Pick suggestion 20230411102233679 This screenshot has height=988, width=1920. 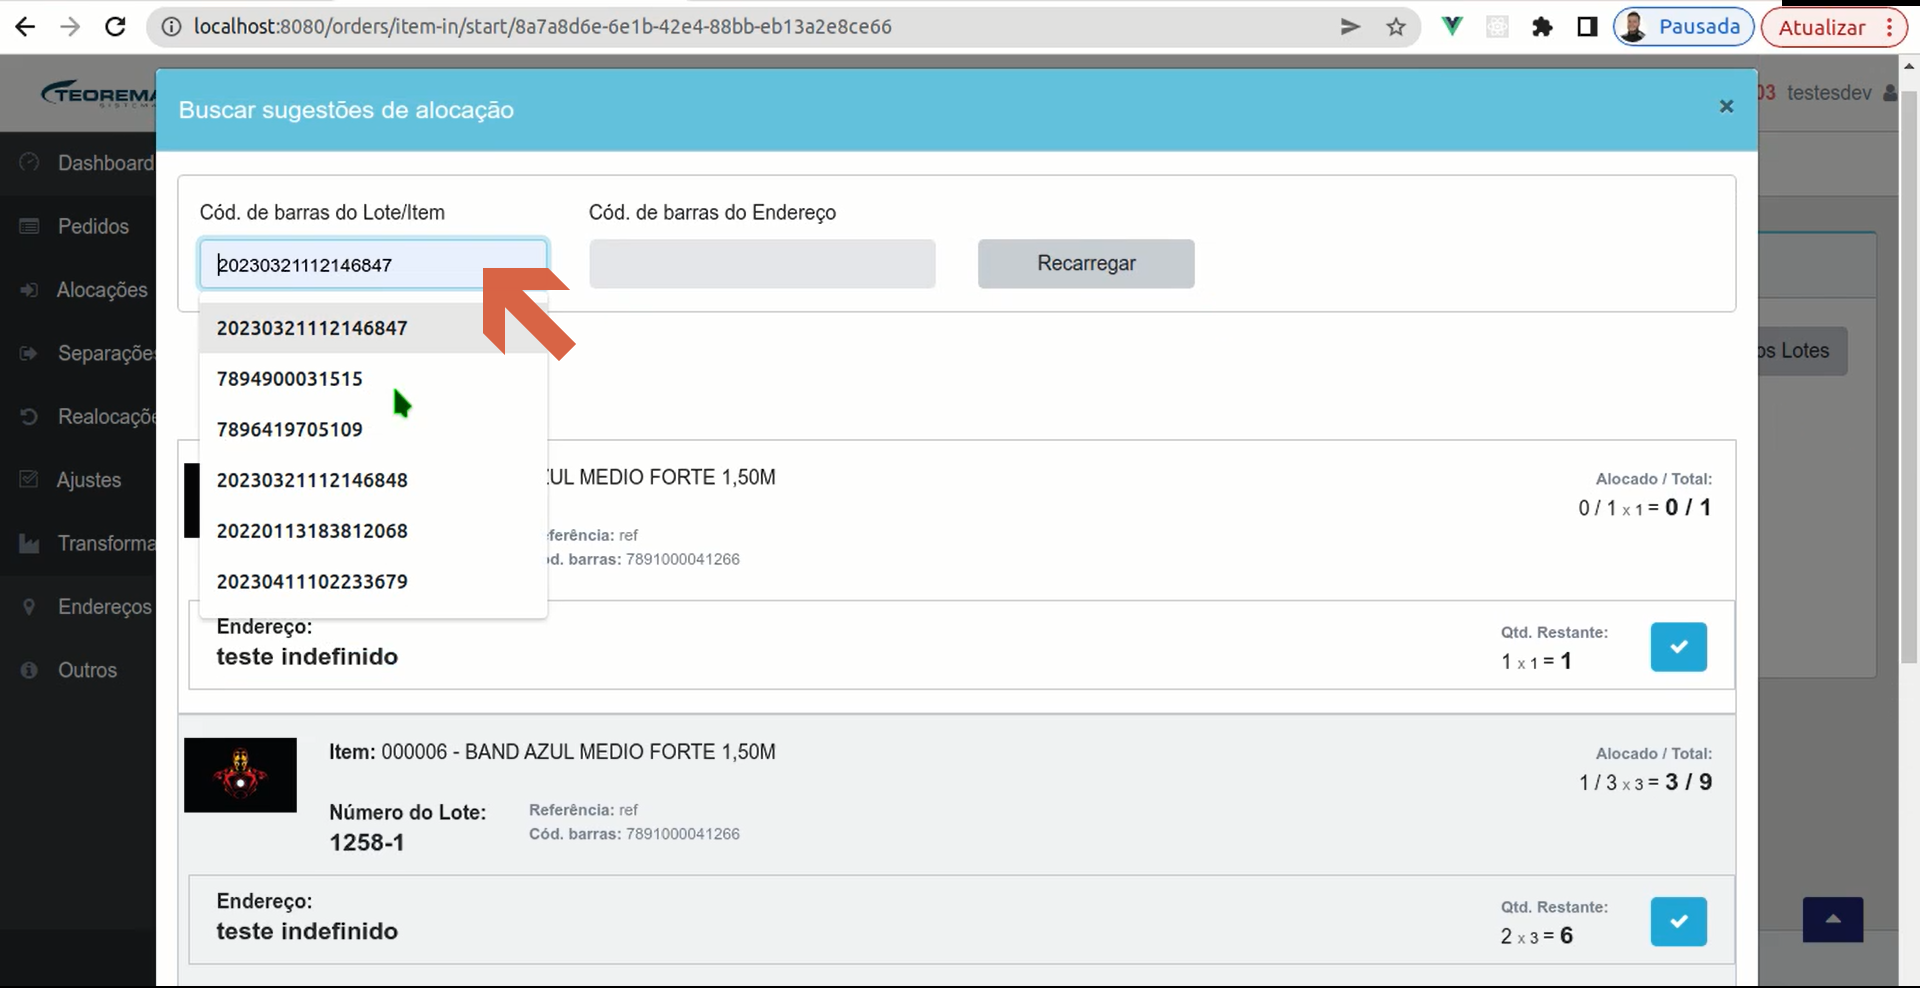point(373,582)
